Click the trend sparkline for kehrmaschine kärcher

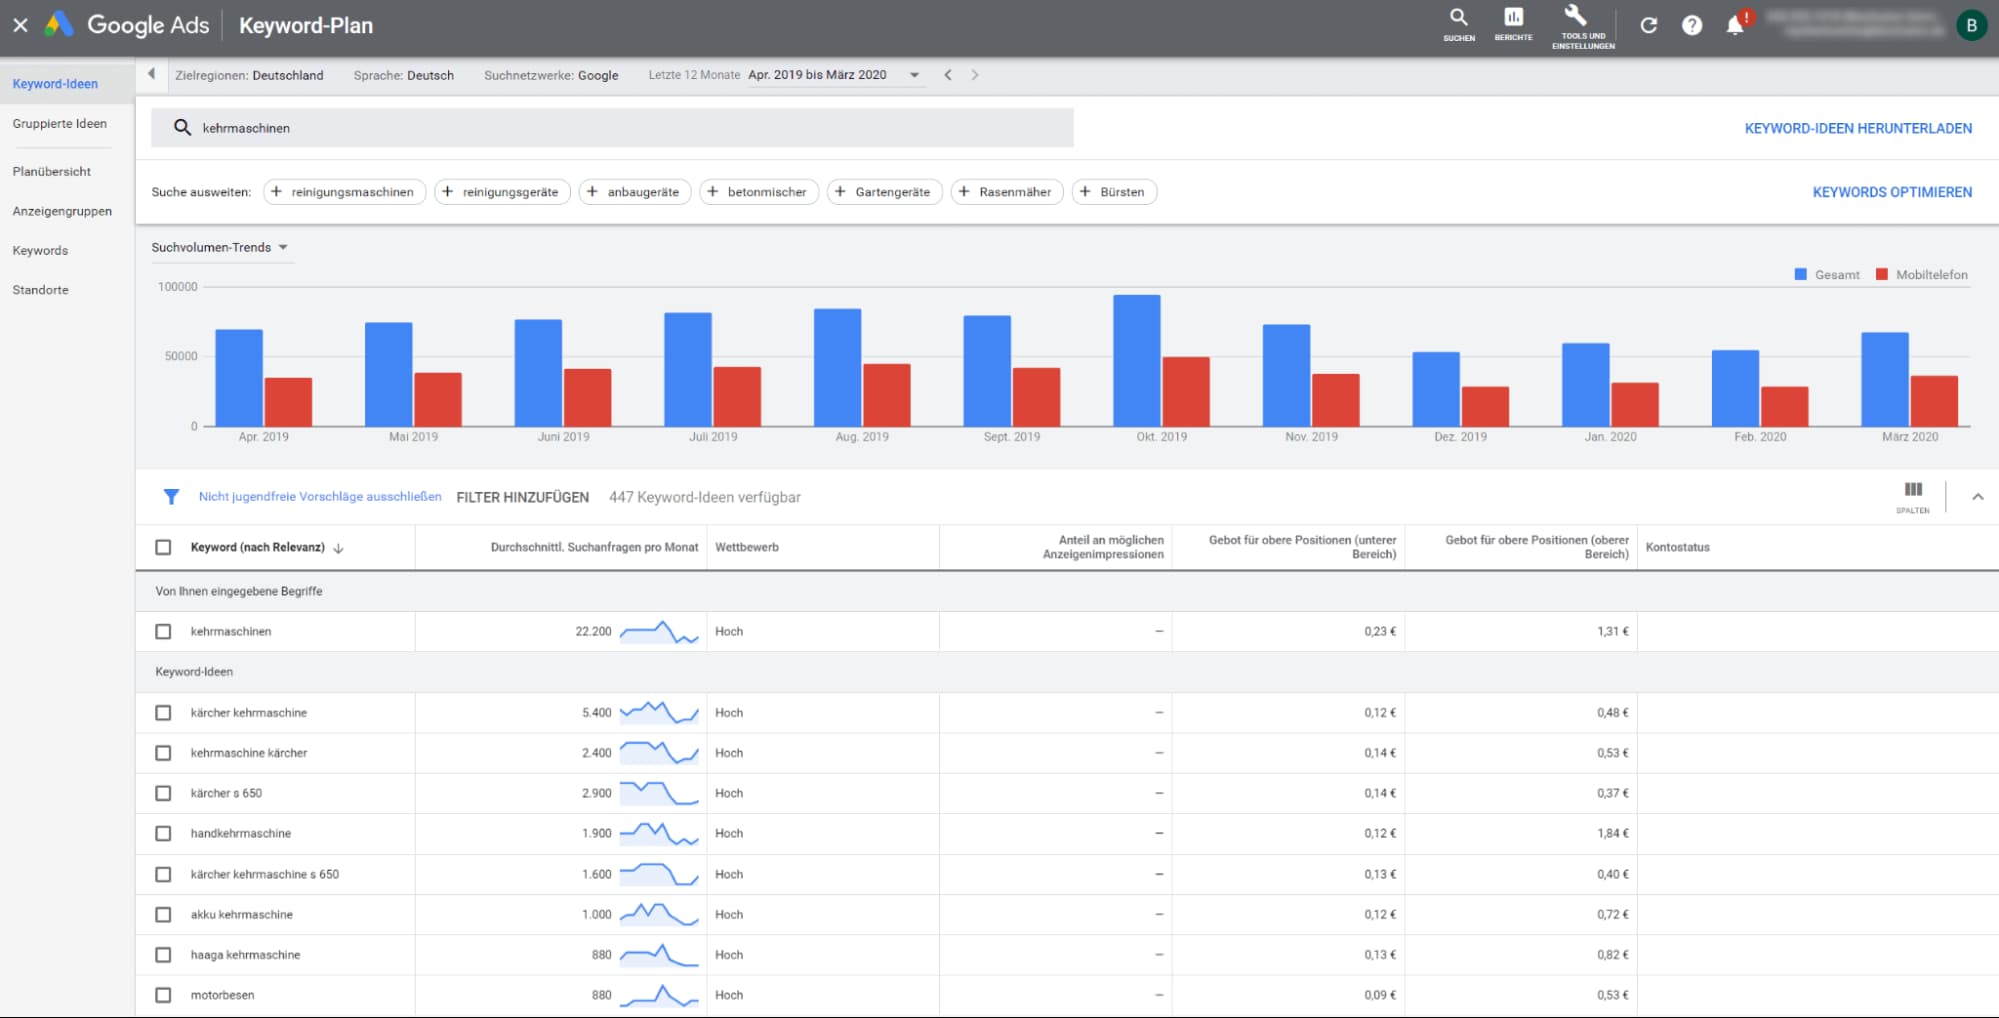(659, 753)
